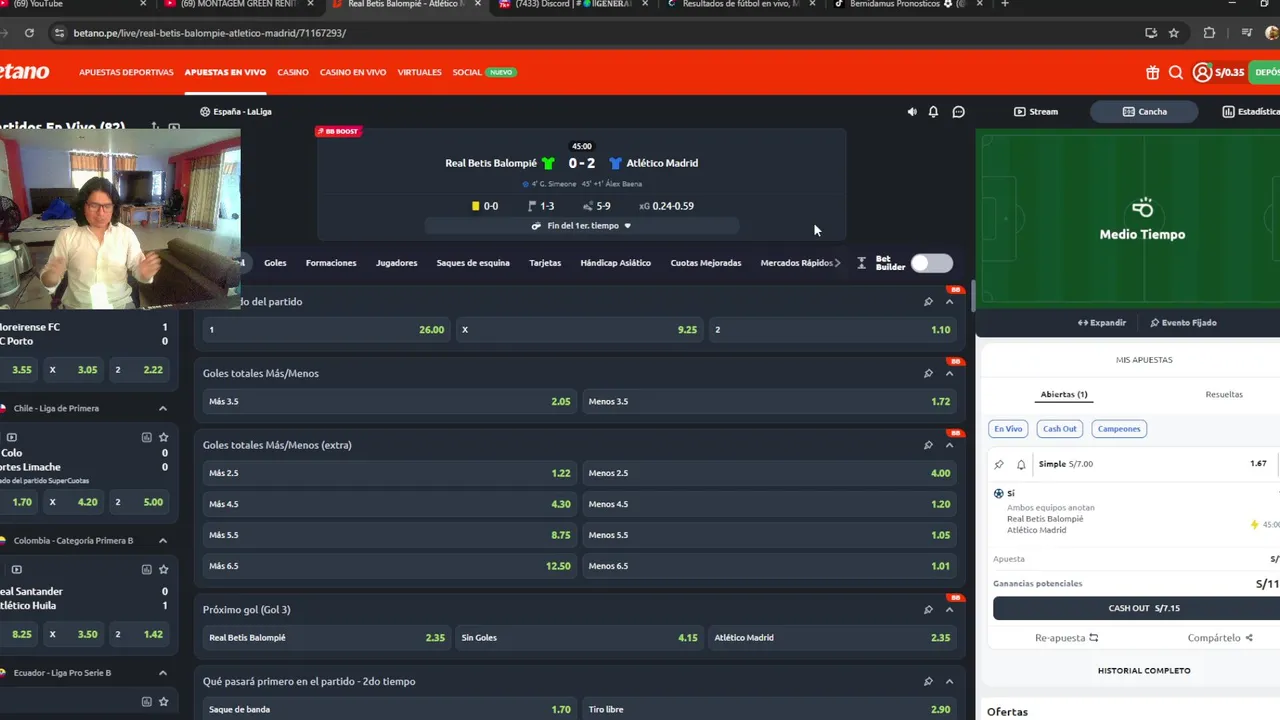This screenshot has width=1280, height=720.
Task: Open Historial Completo link
Action: click(x=1144, y=671)
